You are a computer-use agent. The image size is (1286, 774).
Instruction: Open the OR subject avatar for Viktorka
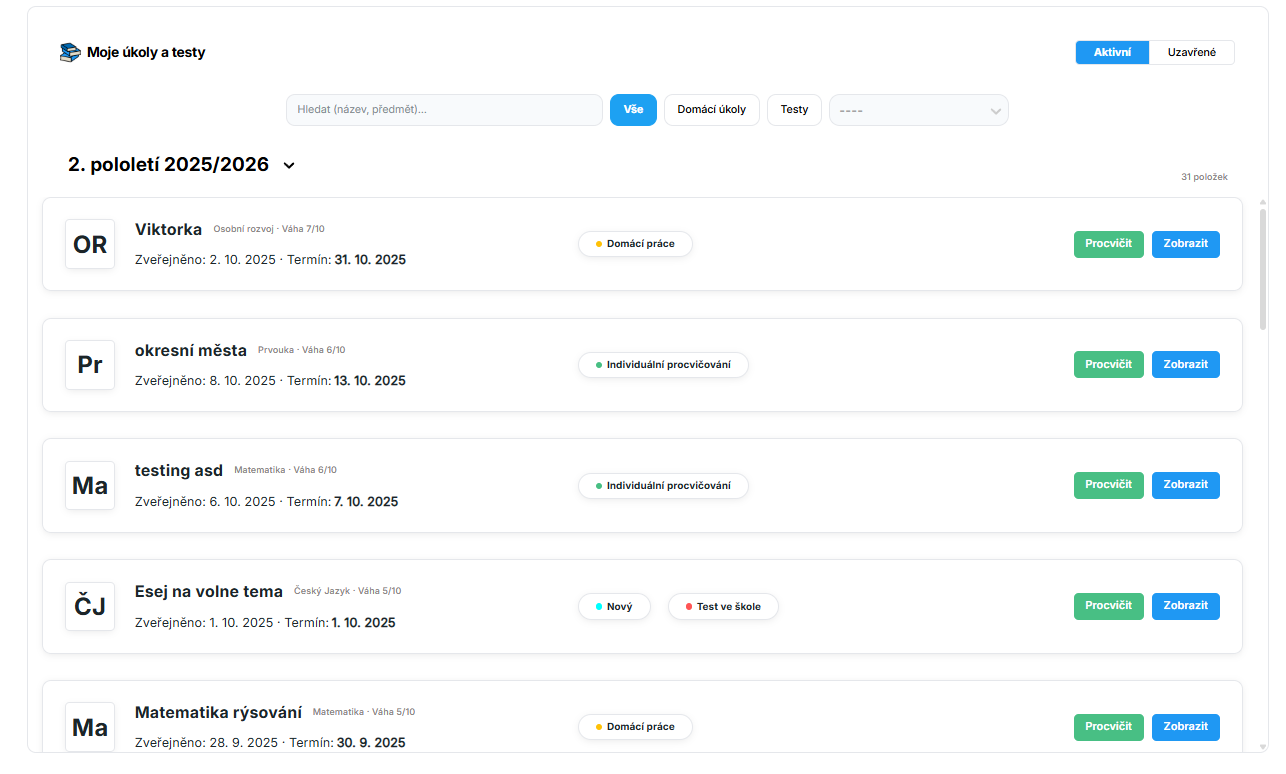90,244
